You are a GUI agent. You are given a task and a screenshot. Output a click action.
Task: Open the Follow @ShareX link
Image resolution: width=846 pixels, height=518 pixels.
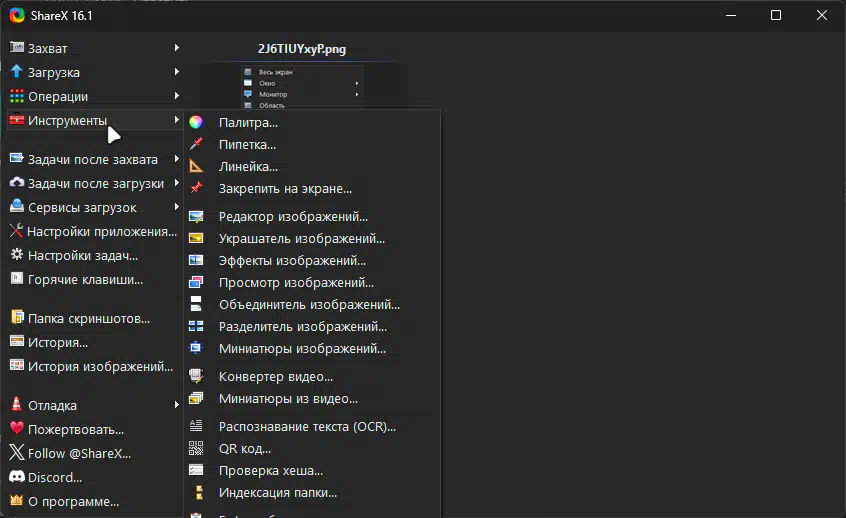[x=79, y=453]
